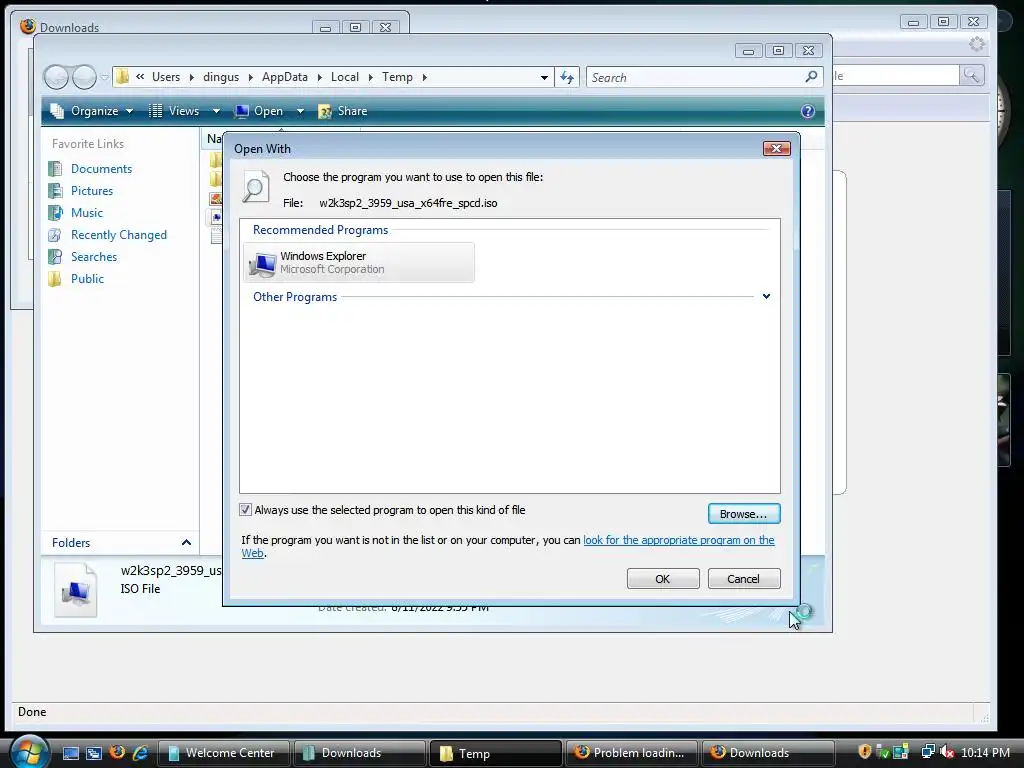The height and width of the screenshot is (768, 1024).
Task: Switch to Temp taskbar button
Action: pos(495,753)
